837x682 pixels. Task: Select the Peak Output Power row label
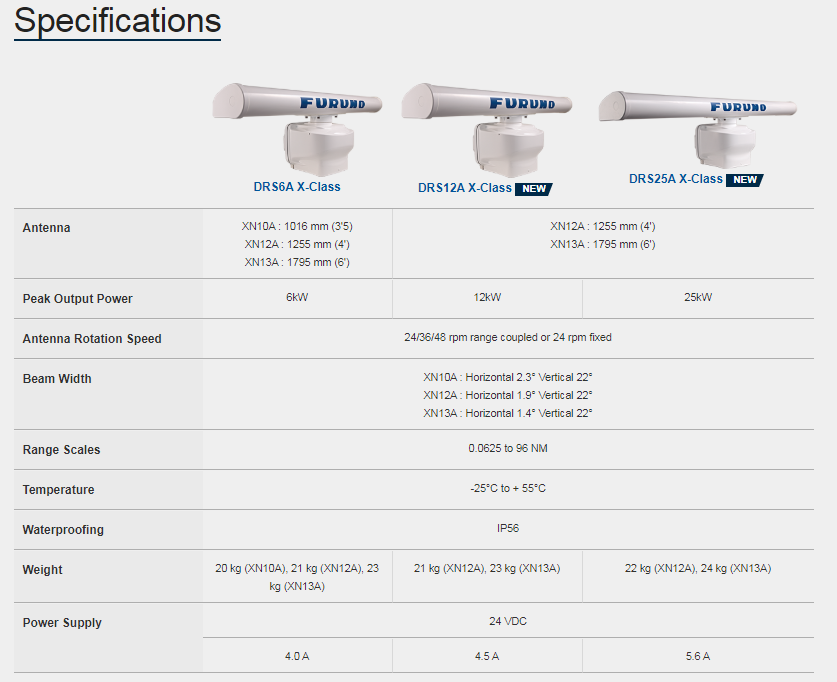[x=77, y=299]
